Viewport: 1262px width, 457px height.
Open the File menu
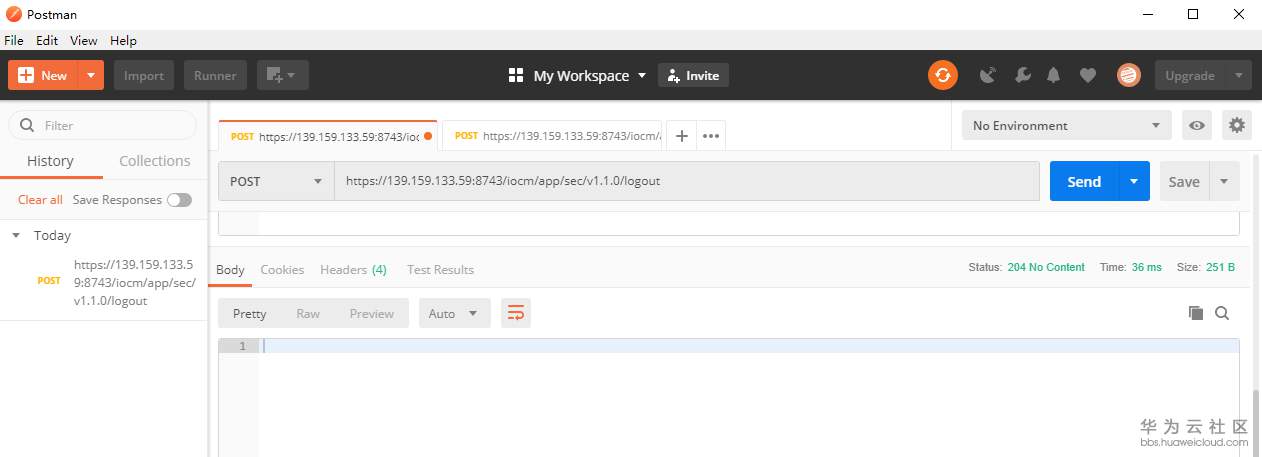point(13,41)
